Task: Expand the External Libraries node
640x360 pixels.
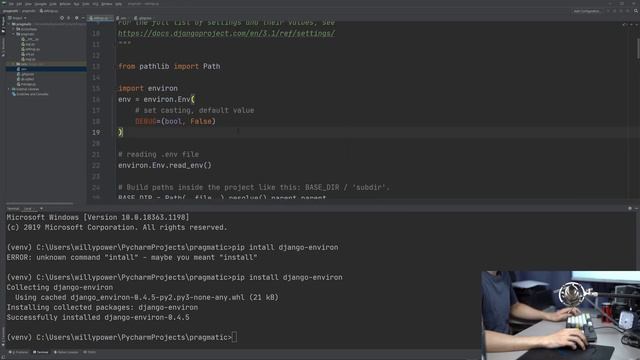Action: click(9, 89)
